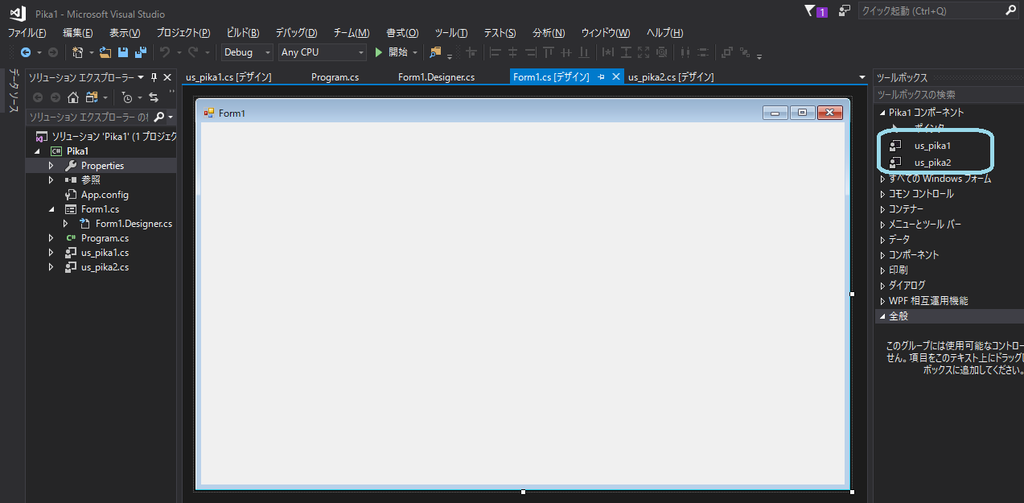Screen dimensions: 1024x503
Task: Open the デバッグ(D) menu
Action: pyautogui.click(x=296, y=33)
